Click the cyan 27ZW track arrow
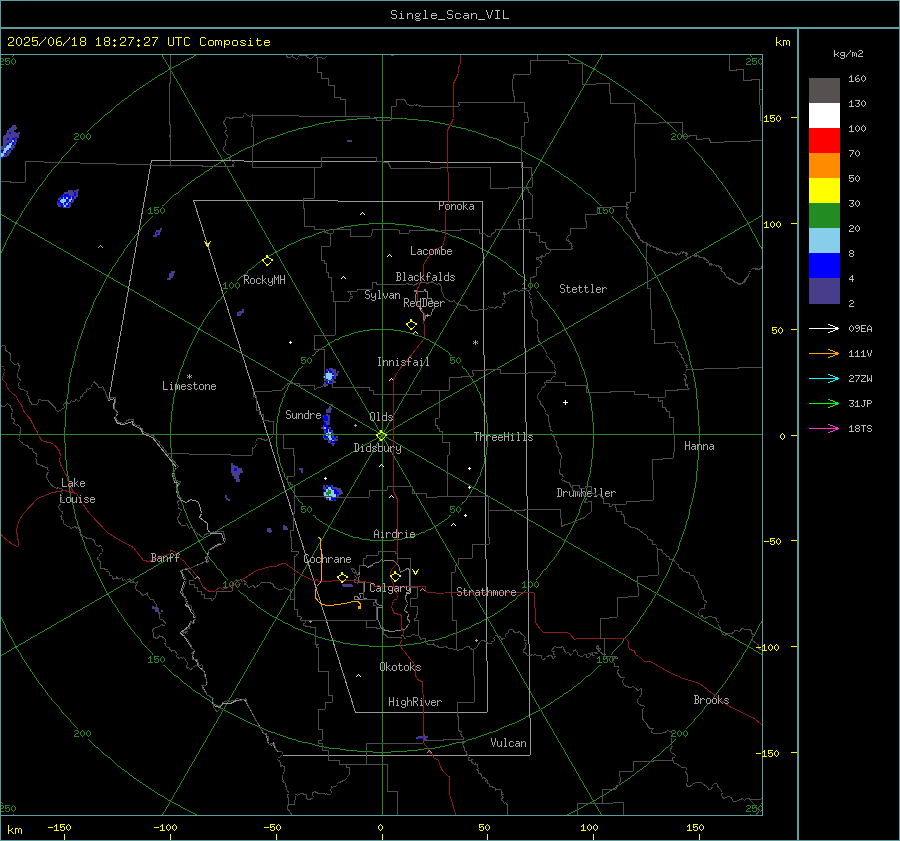This screenshot has height=841, width=900. 824,378
